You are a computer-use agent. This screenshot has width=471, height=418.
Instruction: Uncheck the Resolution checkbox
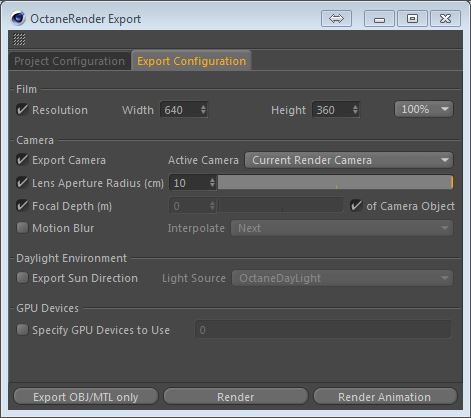tap(22, 110)
